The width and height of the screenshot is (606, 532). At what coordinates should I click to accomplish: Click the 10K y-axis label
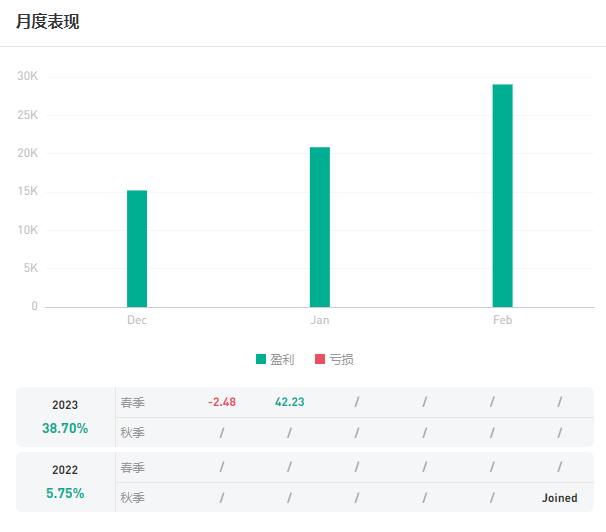tap(27, 230)
